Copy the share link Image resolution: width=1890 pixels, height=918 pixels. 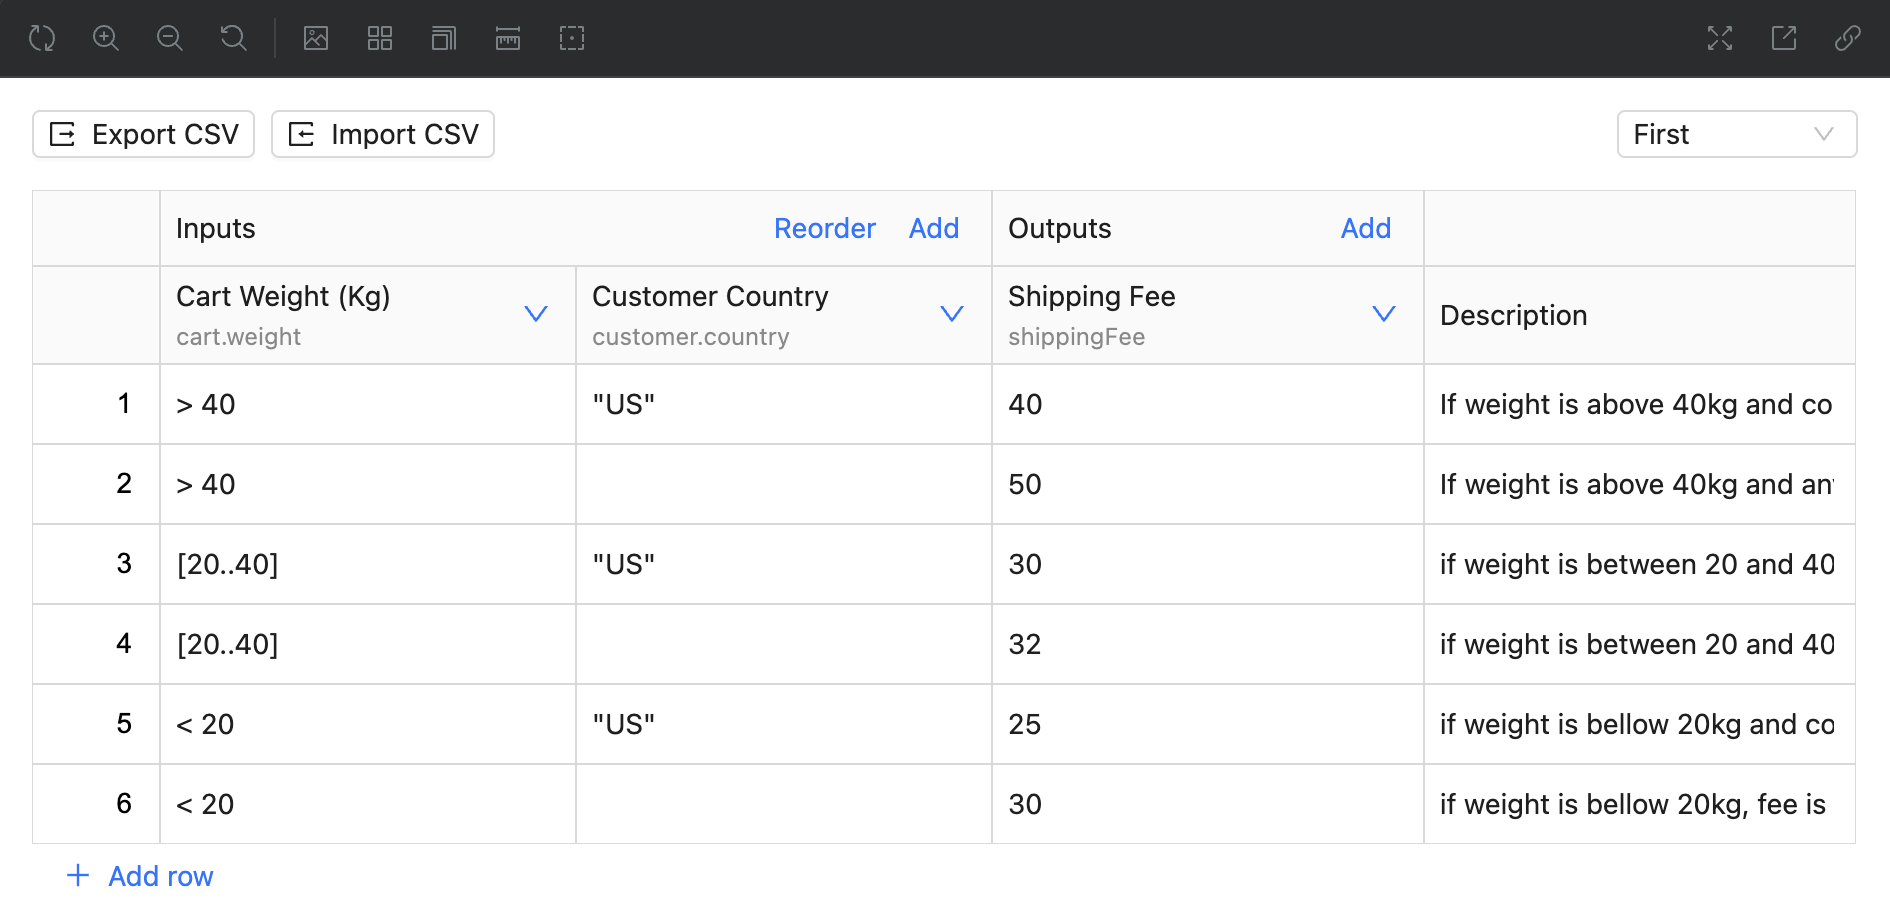[x=1846, y=38]
